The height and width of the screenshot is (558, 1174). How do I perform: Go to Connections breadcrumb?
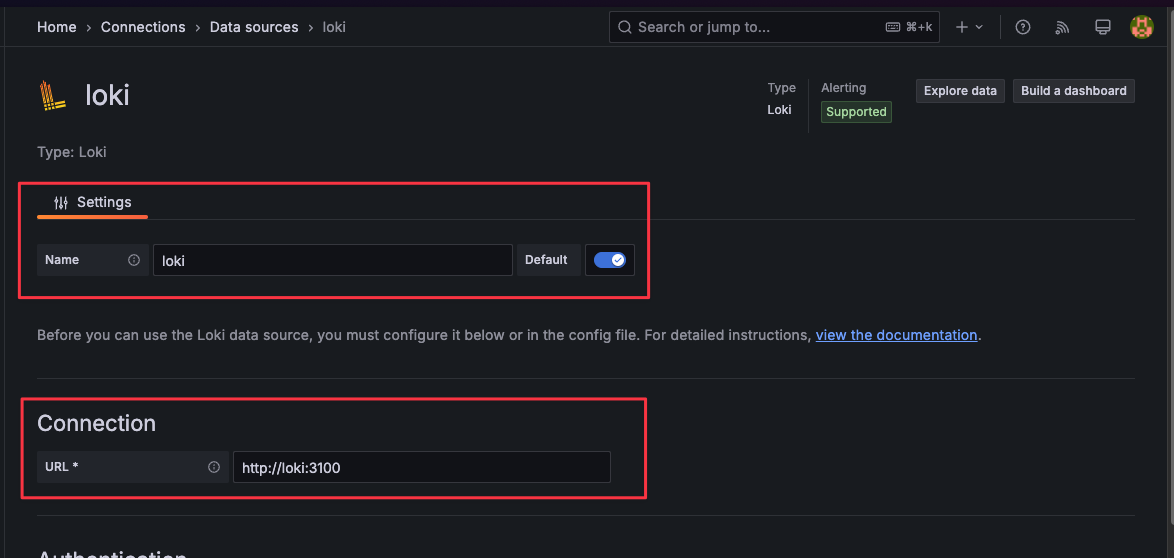(143, 27)
